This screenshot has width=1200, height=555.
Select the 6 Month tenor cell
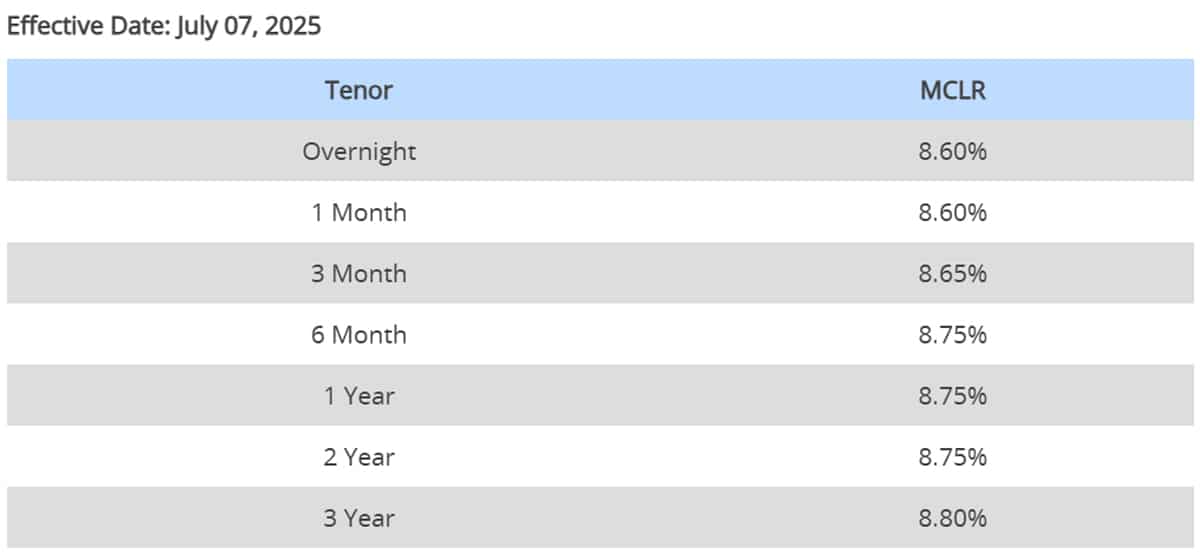[x=358, y=334]
